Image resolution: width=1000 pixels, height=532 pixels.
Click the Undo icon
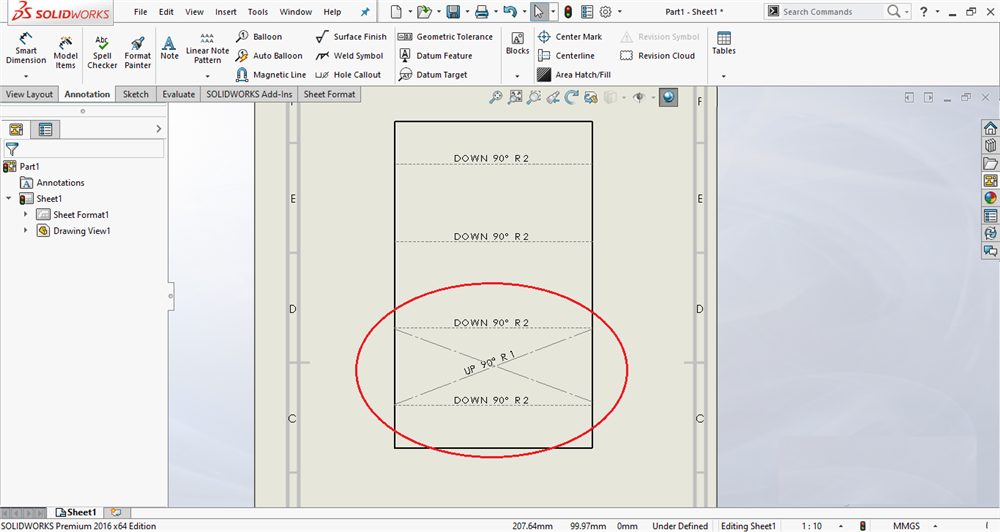tap(510, 11)
